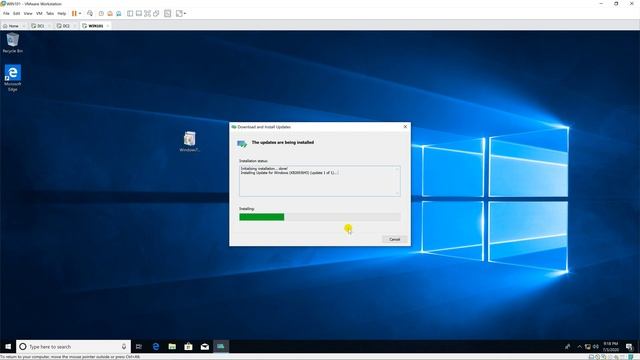Select the Windows7 installer file on desktop
640x360 pixels.
[189, 141]
